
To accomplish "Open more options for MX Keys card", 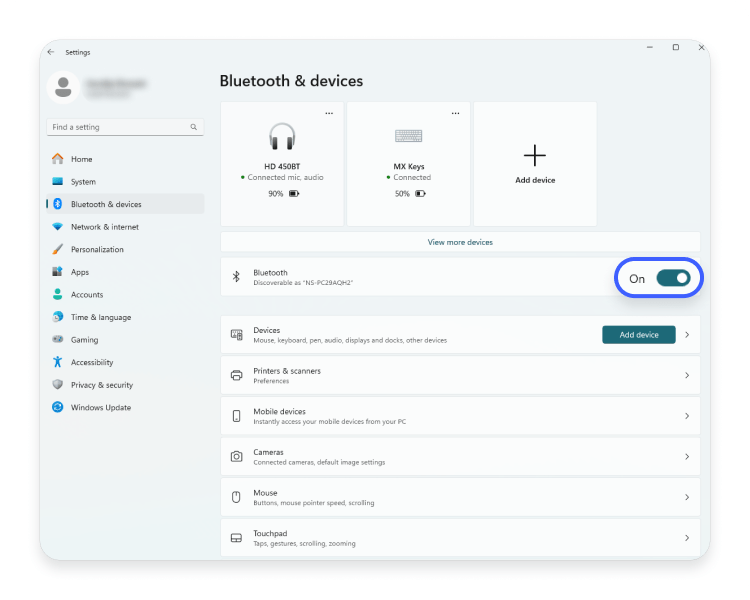I will 455,113.
